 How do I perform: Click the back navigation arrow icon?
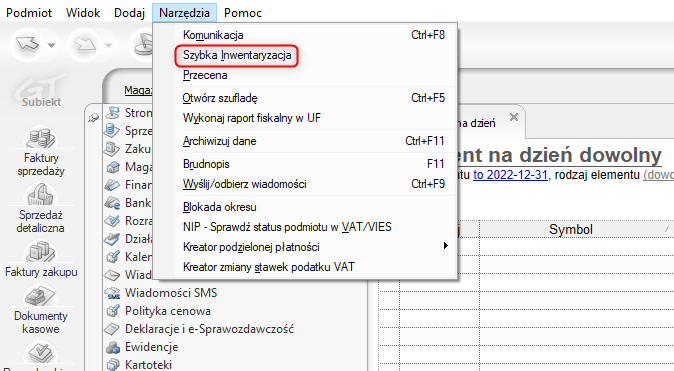[28, 44]
